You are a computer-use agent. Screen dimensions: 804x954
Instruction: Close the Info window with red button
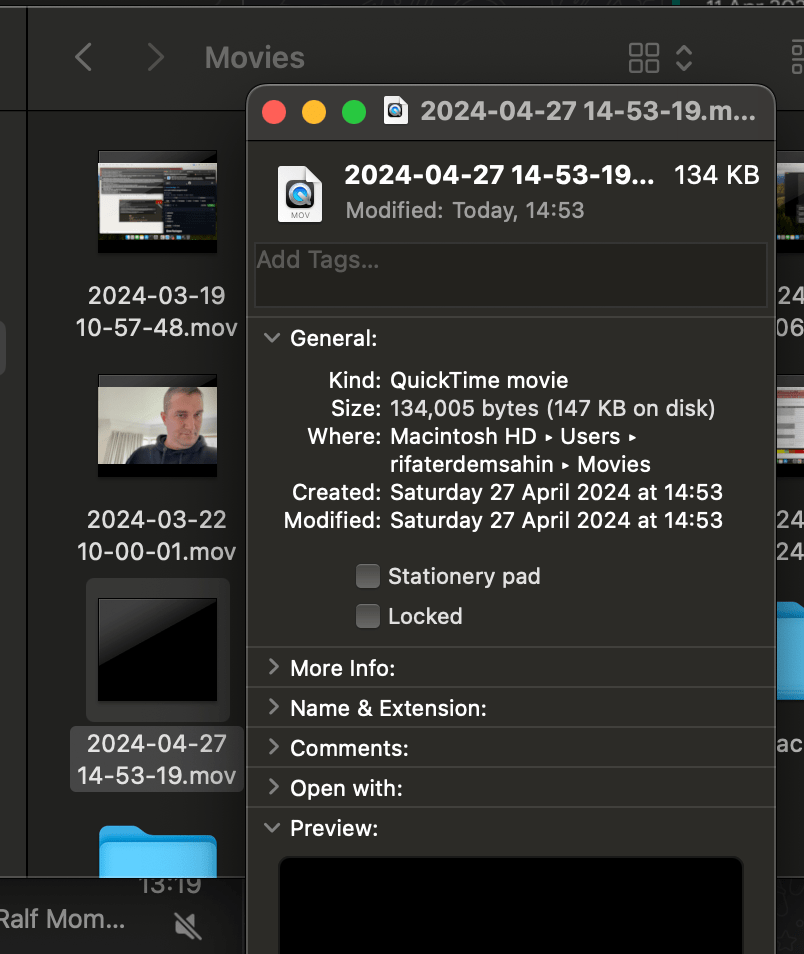tap(274, 112)
